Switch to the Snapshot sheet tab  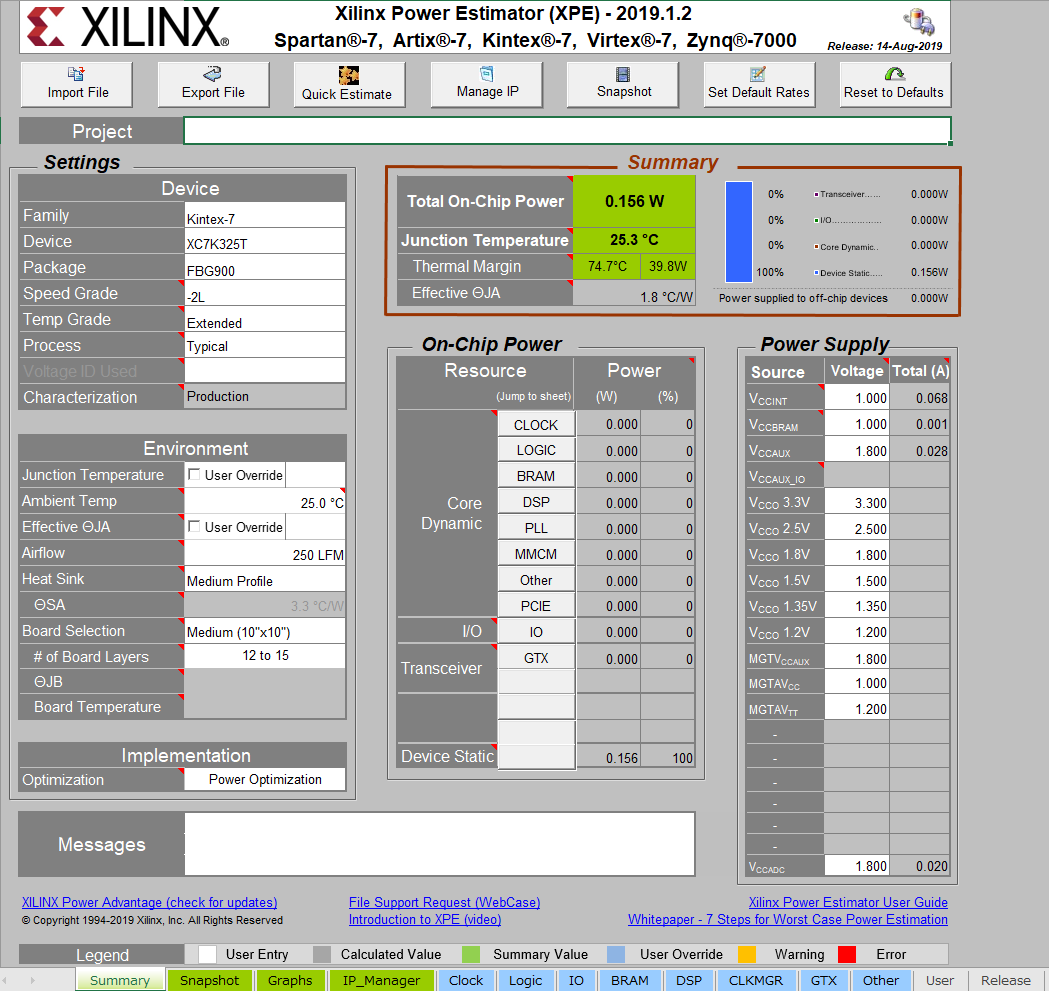[x=209, y=980]
